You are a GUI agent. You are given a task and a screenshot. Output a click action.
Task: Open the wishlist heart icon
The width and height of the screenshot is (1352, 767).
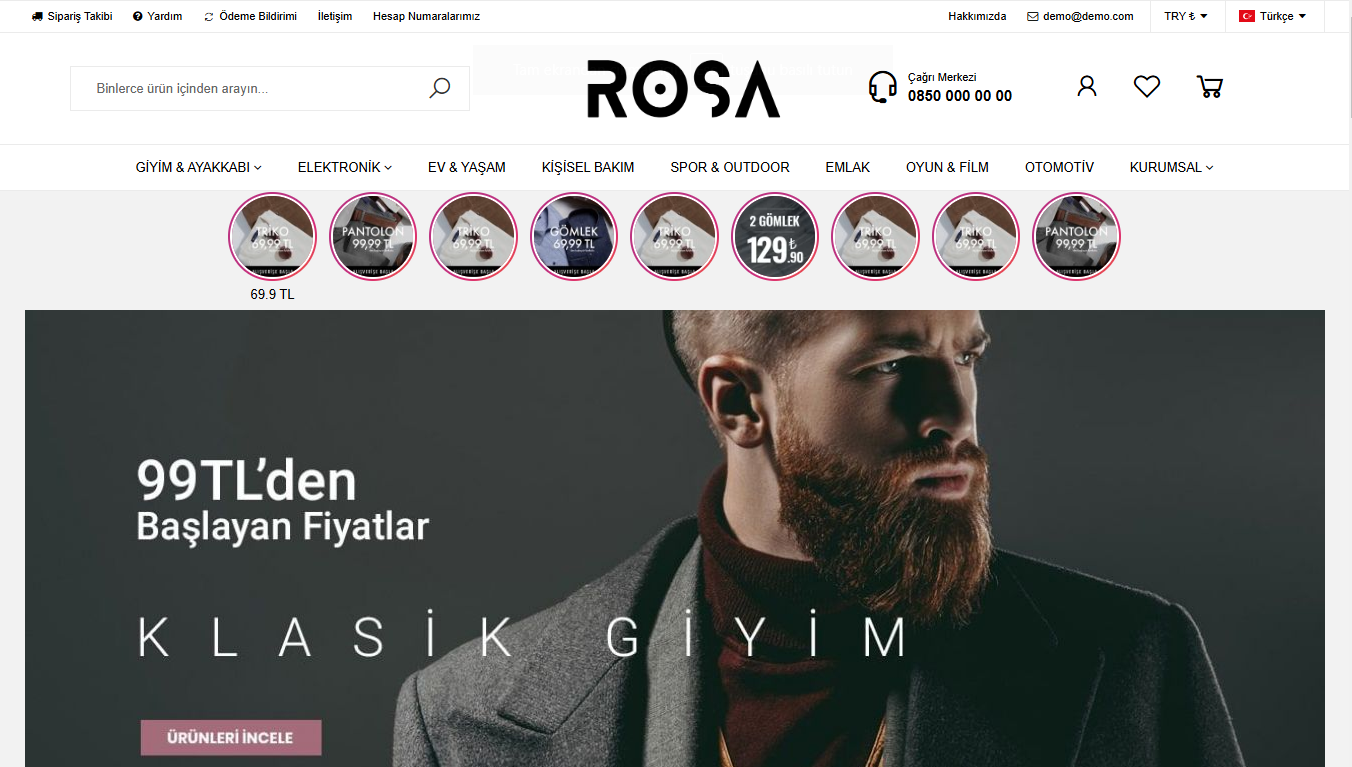click(x=1147, y=86)
